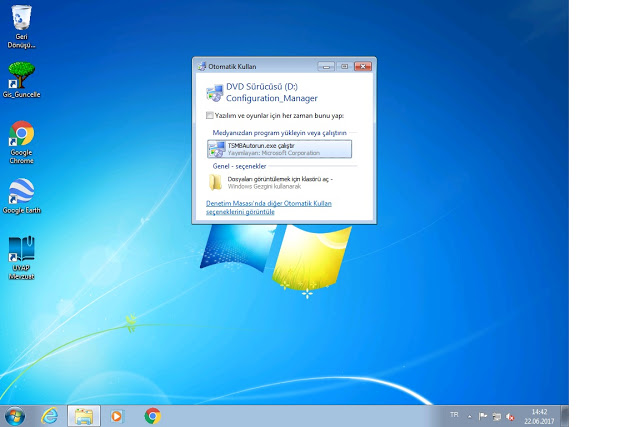The width and height of the screenshot is (640, 427).
Task: Close the Otomatik Kullan dialog
Action: (x=363, y=66)
